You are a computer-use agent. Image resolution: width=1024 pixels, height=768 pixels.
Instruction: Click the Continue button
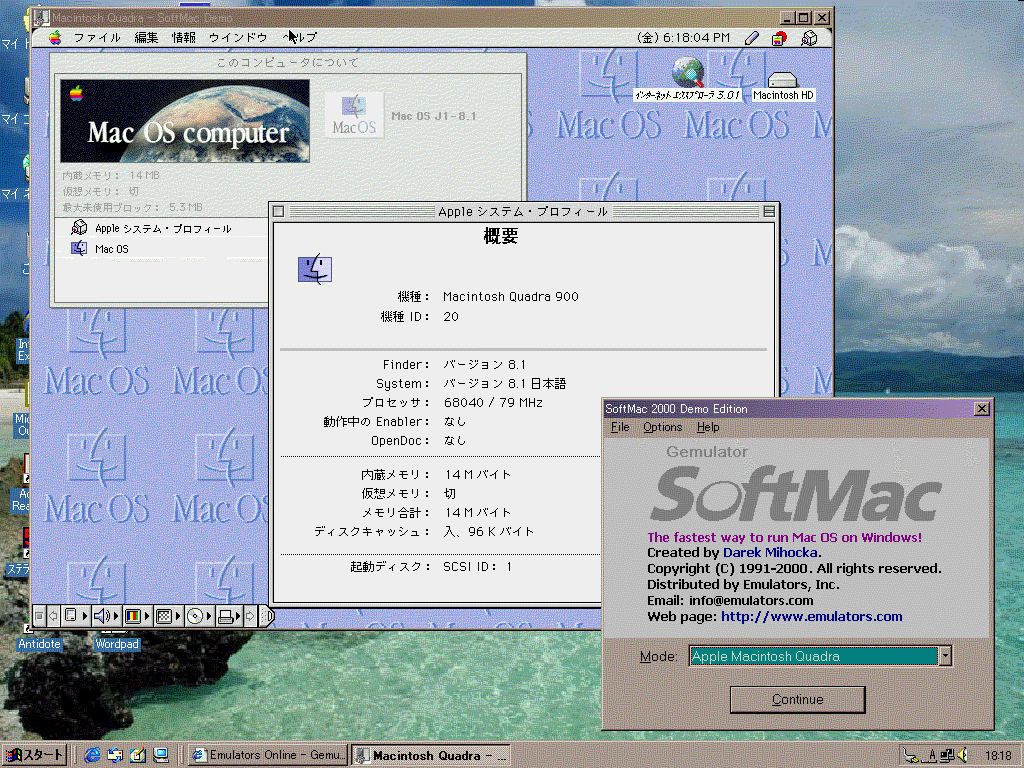pos(797,699)
